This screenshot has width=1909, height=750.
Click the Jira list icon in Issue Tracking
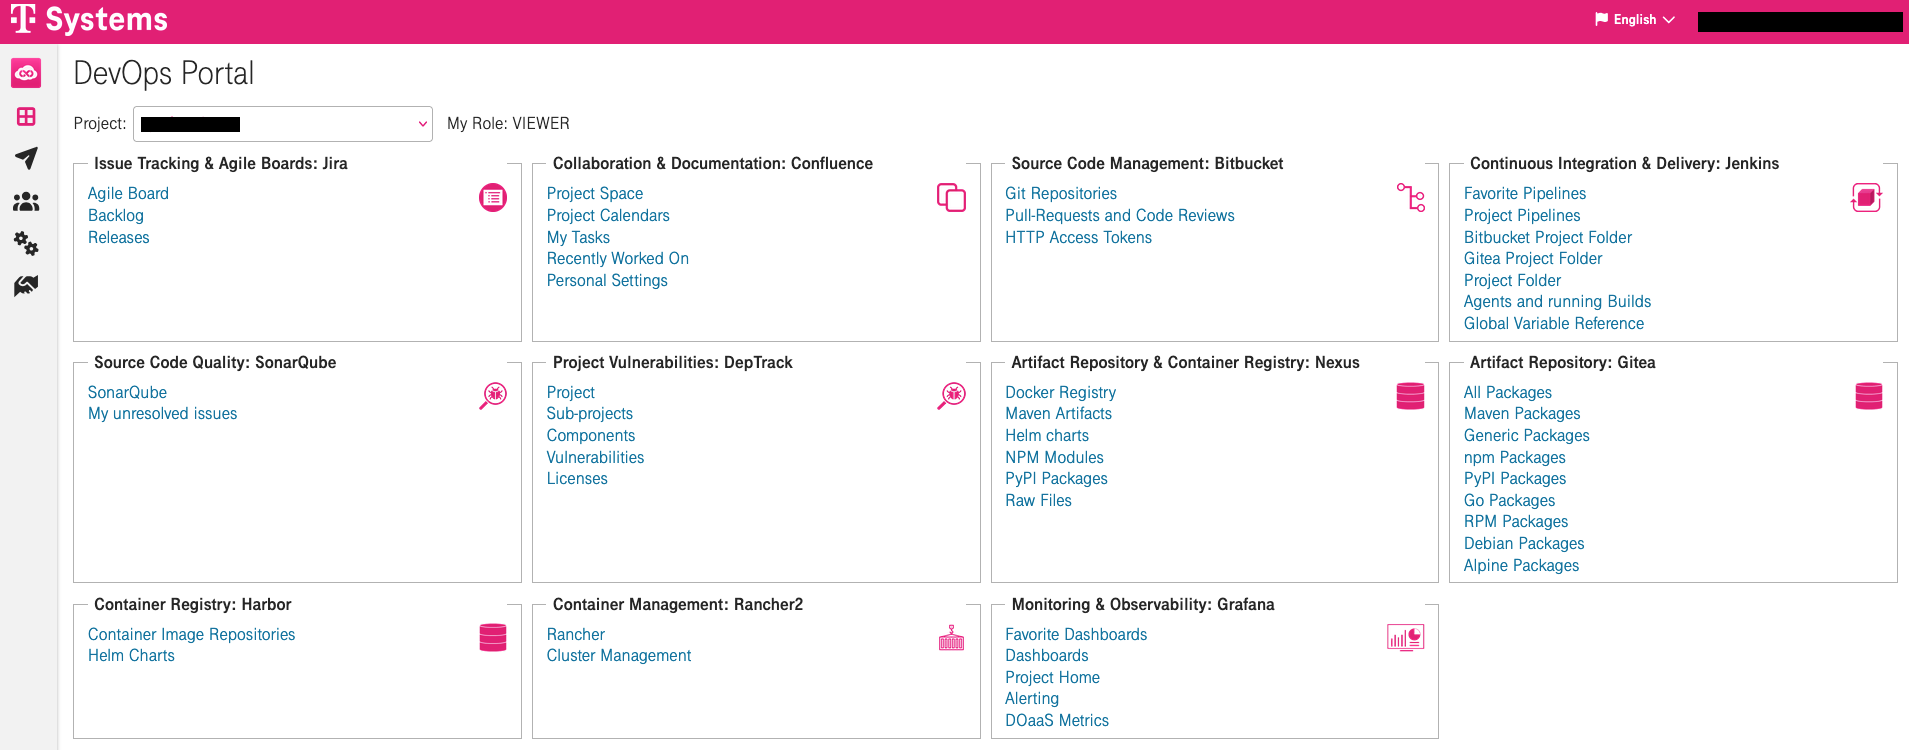coord(493,198)
